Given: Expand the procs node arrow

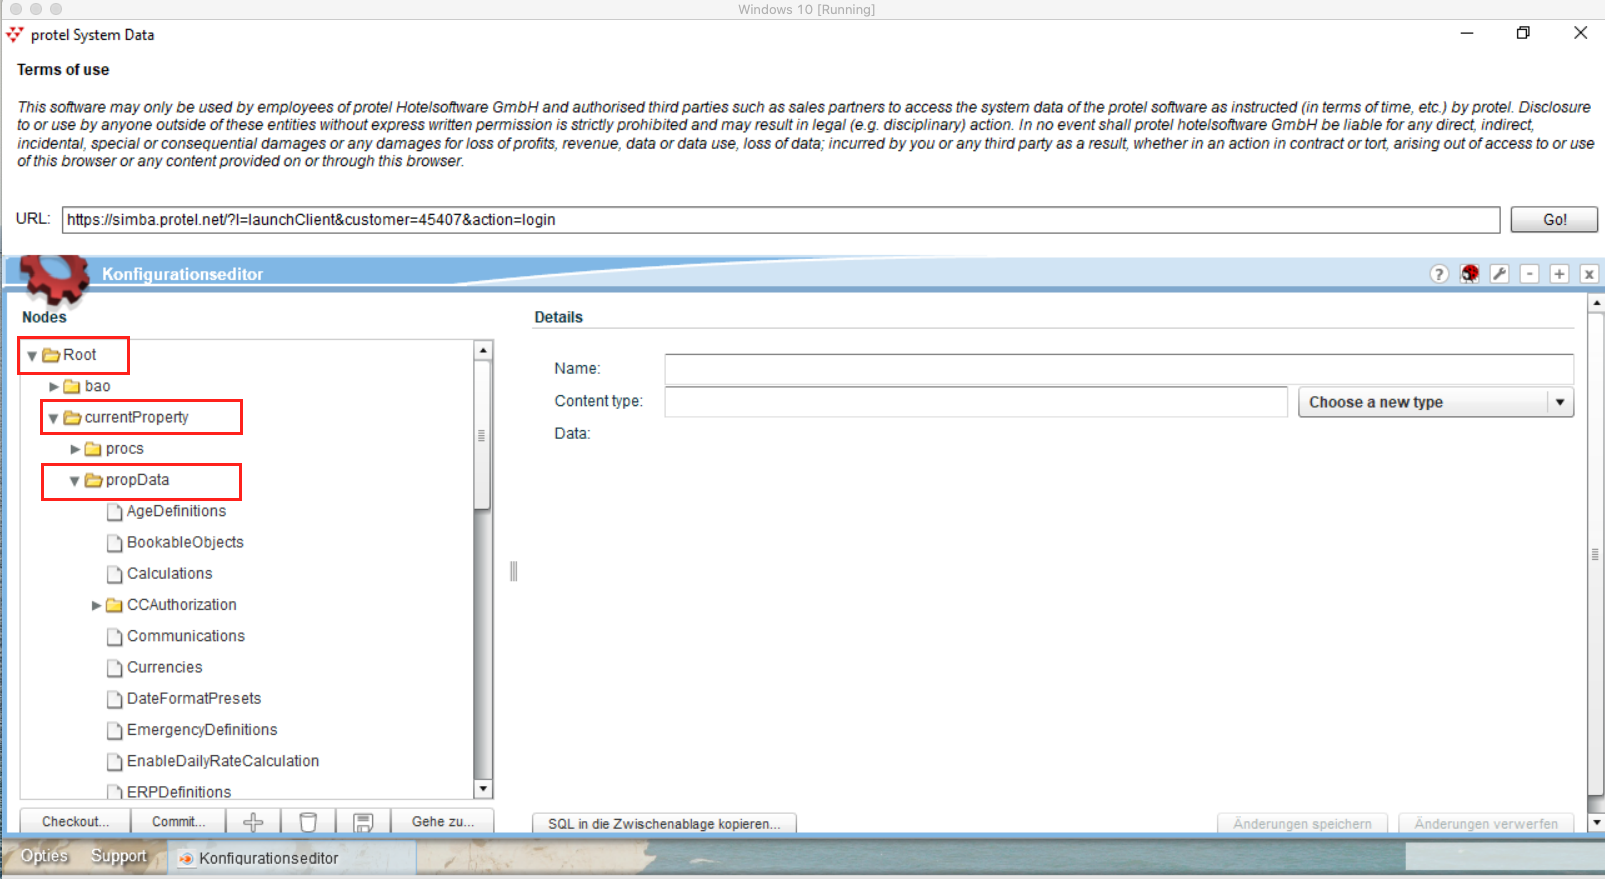Looking at the screenshot, I should pos(75,449).
